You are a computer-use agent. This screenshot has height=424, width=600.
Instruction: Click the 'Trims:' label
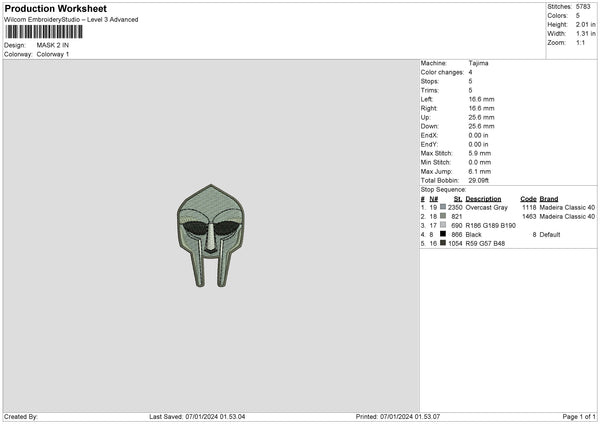tap(430, 90)
